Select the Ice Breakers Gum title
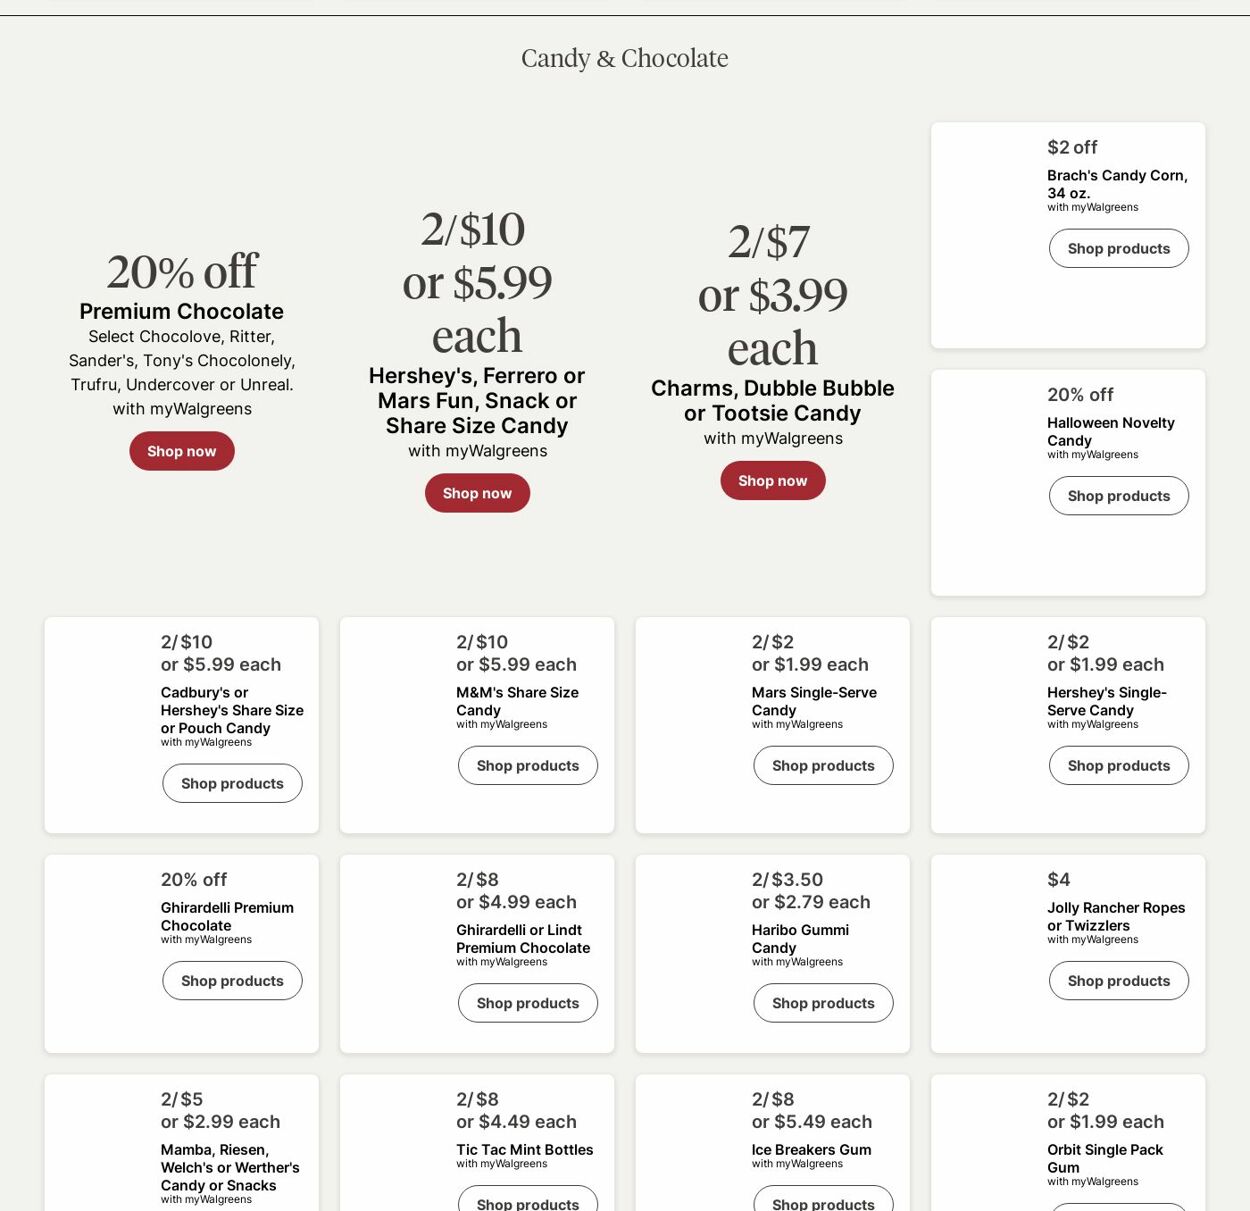The width and height of the screenshot is (1250, 1211). [x=811, y=1150]
